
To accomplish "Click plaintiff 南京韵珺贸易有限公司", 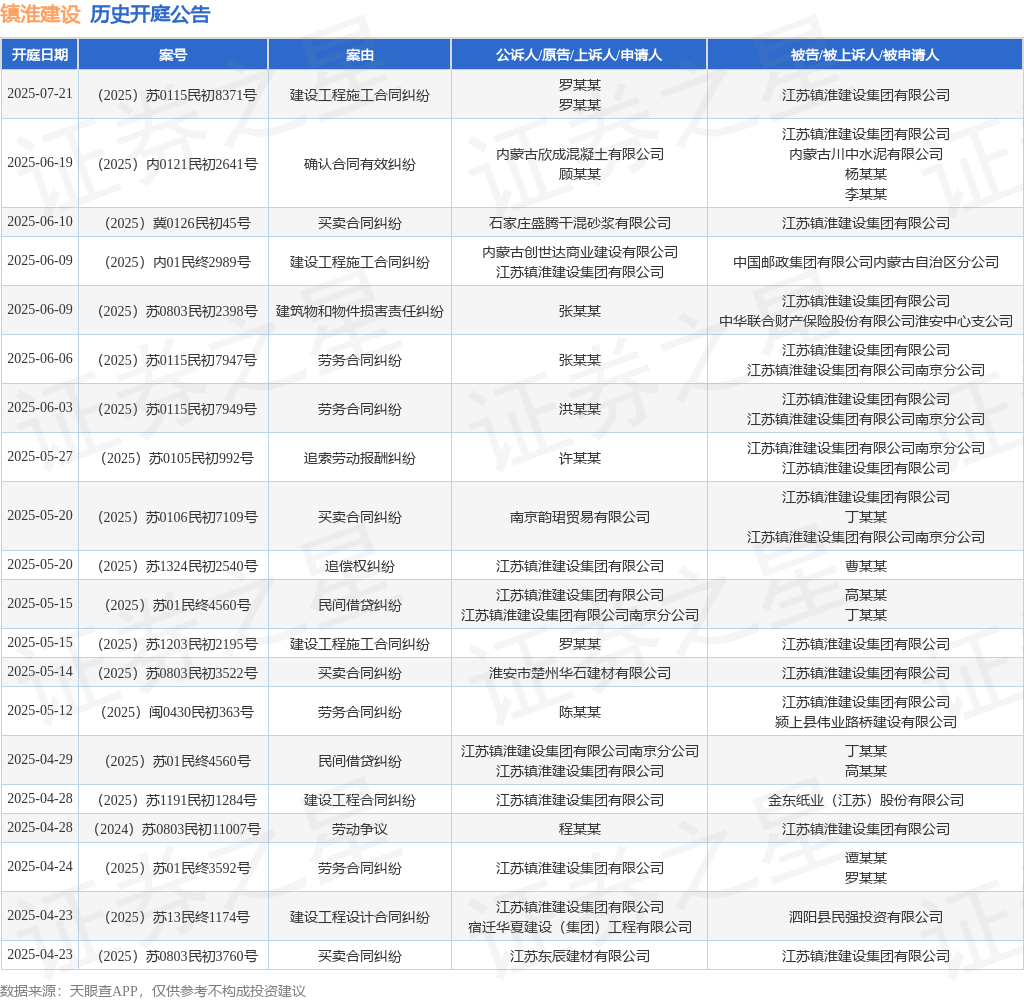I will point(580,517).
